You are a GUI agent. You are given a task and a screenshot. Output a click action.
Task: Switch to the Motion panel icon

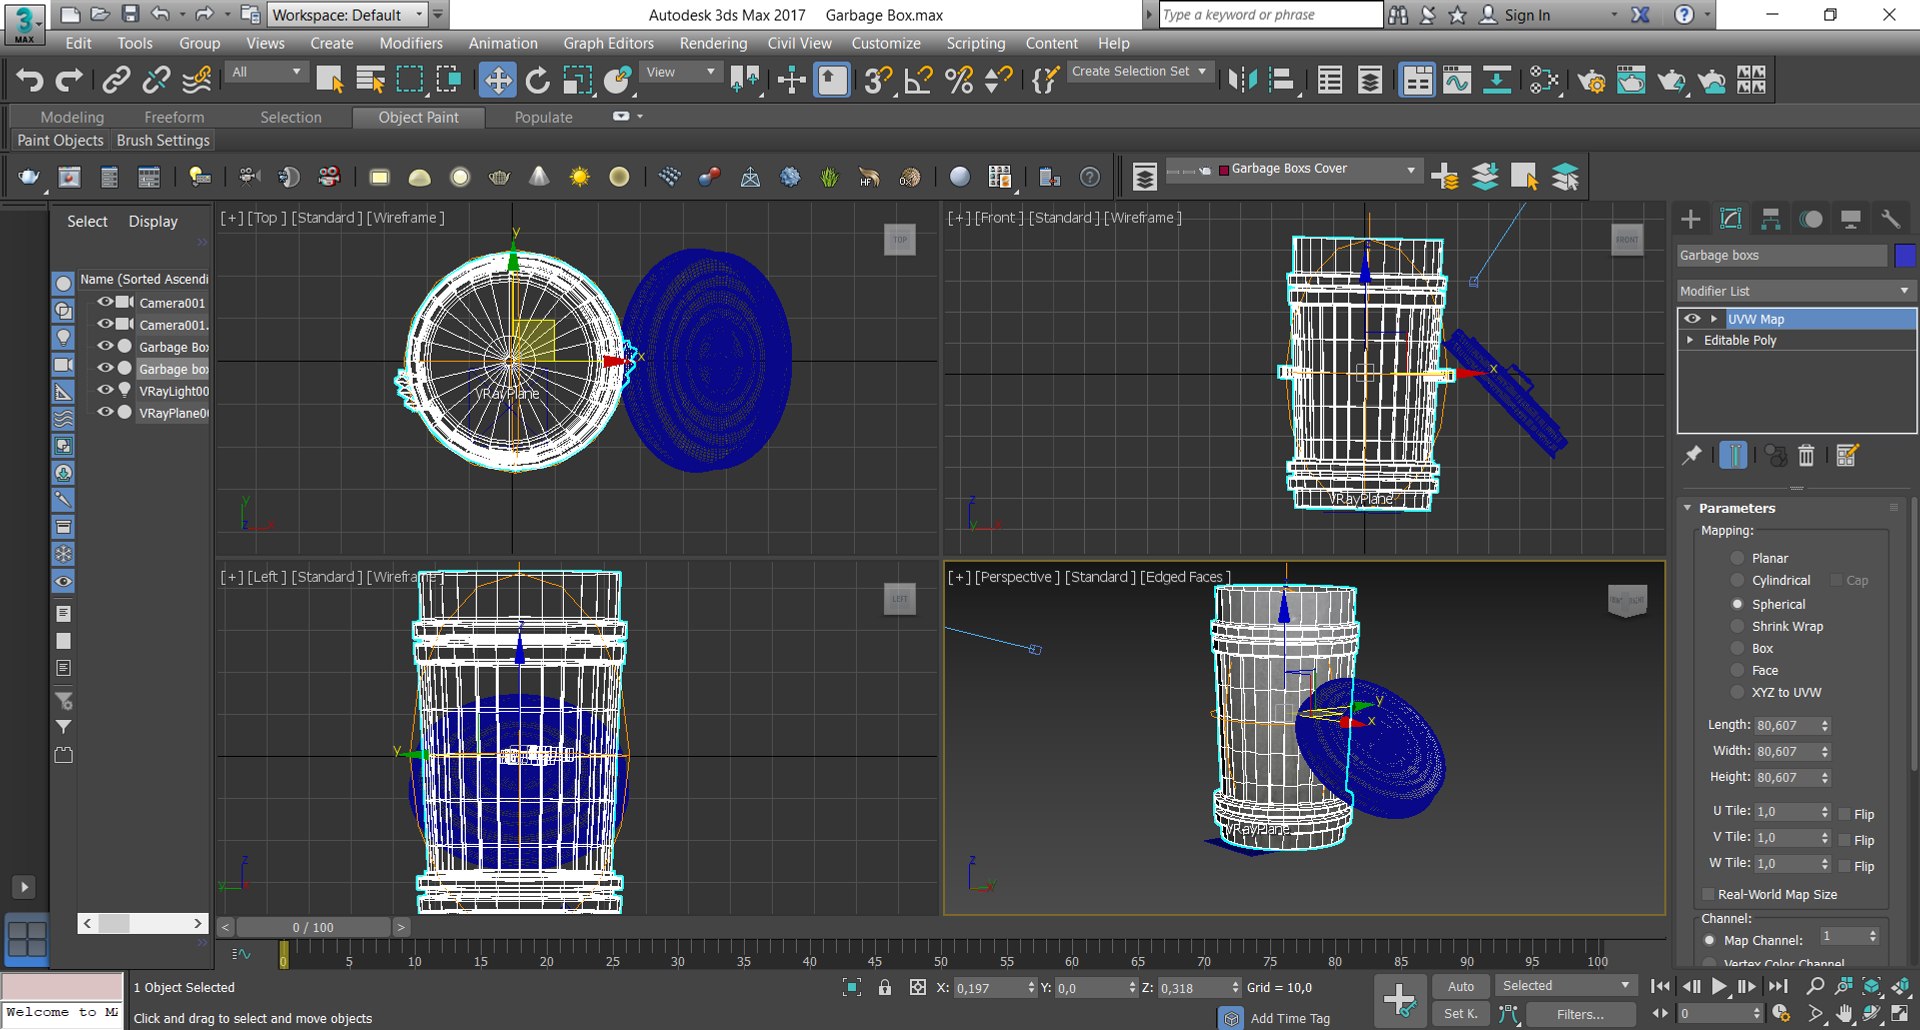[1811, 219]
